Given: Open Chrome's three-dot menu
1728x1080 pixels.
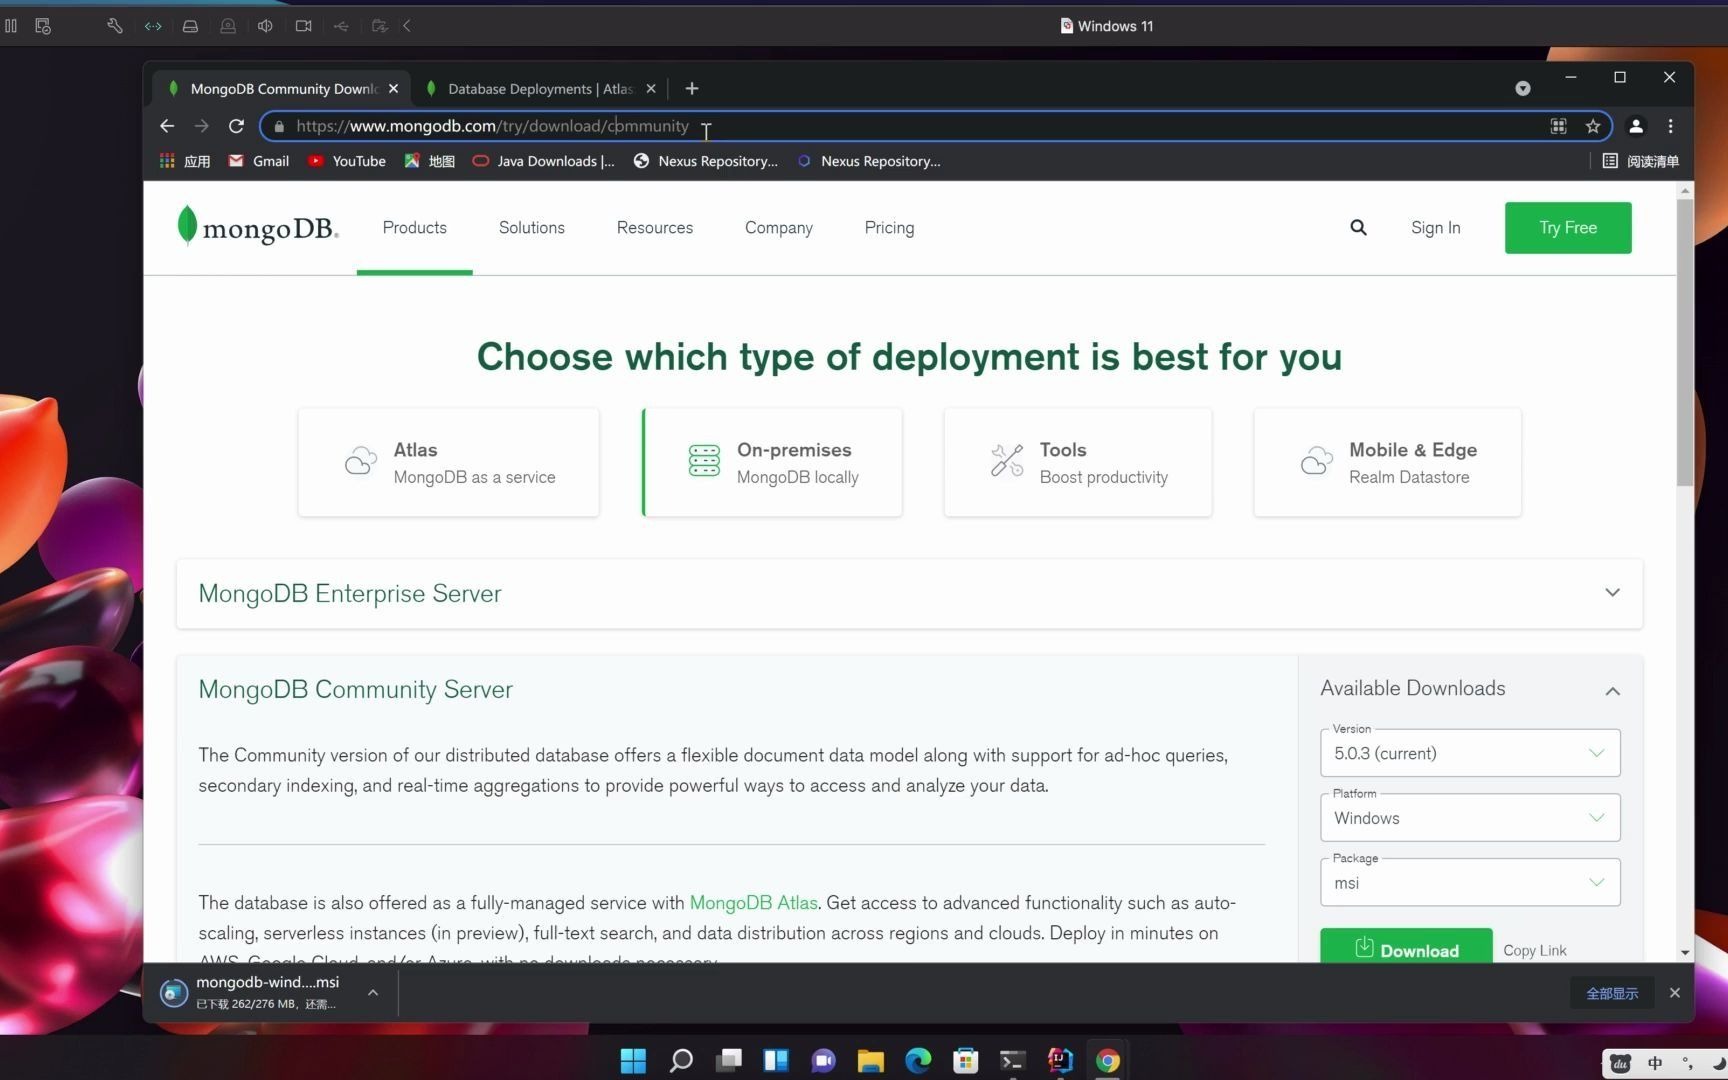Looking at the screenshot, I should pos(1669,126).
